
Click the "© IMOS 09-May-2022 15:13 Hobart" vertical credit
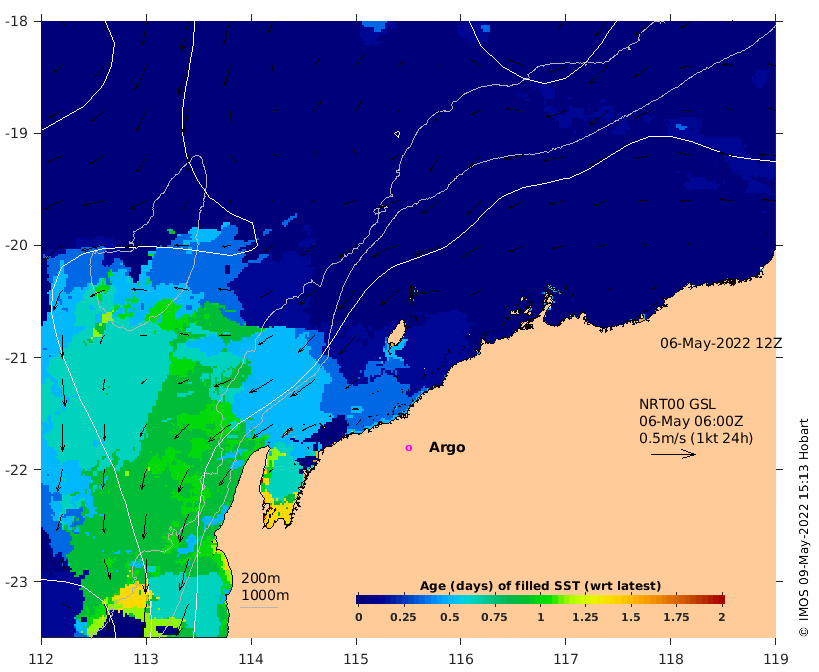click(x=803, y=527)
